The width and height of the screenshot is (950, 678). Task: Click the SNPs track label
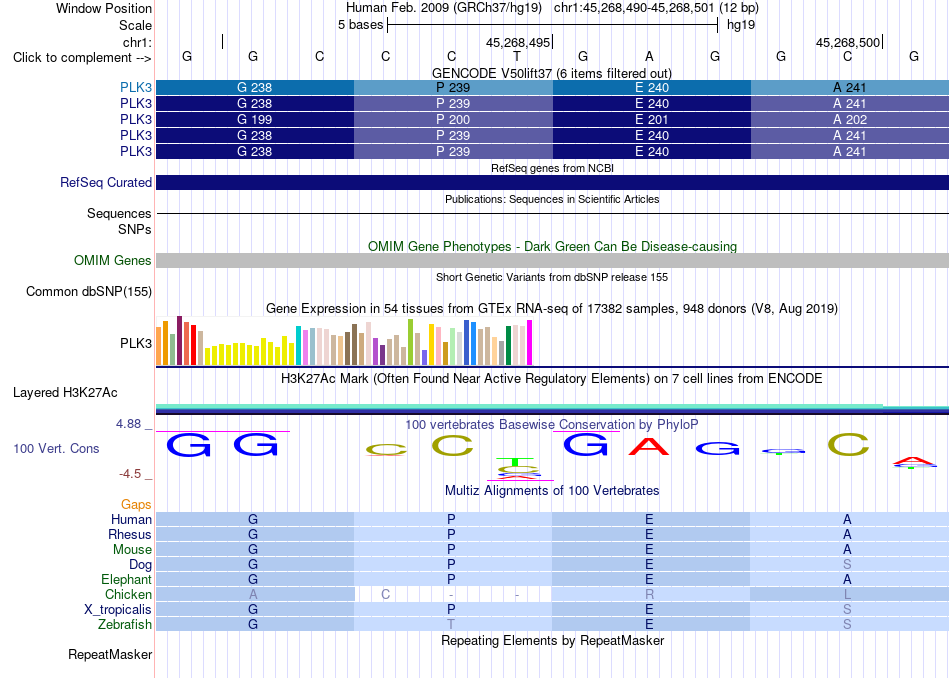tap(135, 230)
